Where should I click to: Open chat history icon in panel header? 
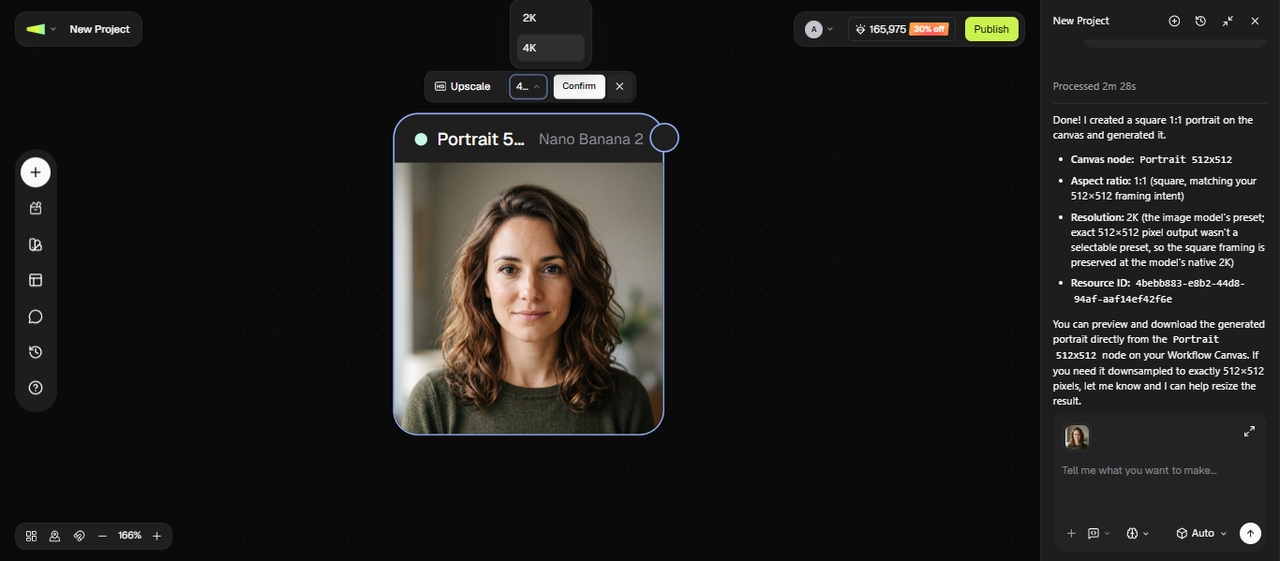pyautogui.click(x=1200, y=21)
